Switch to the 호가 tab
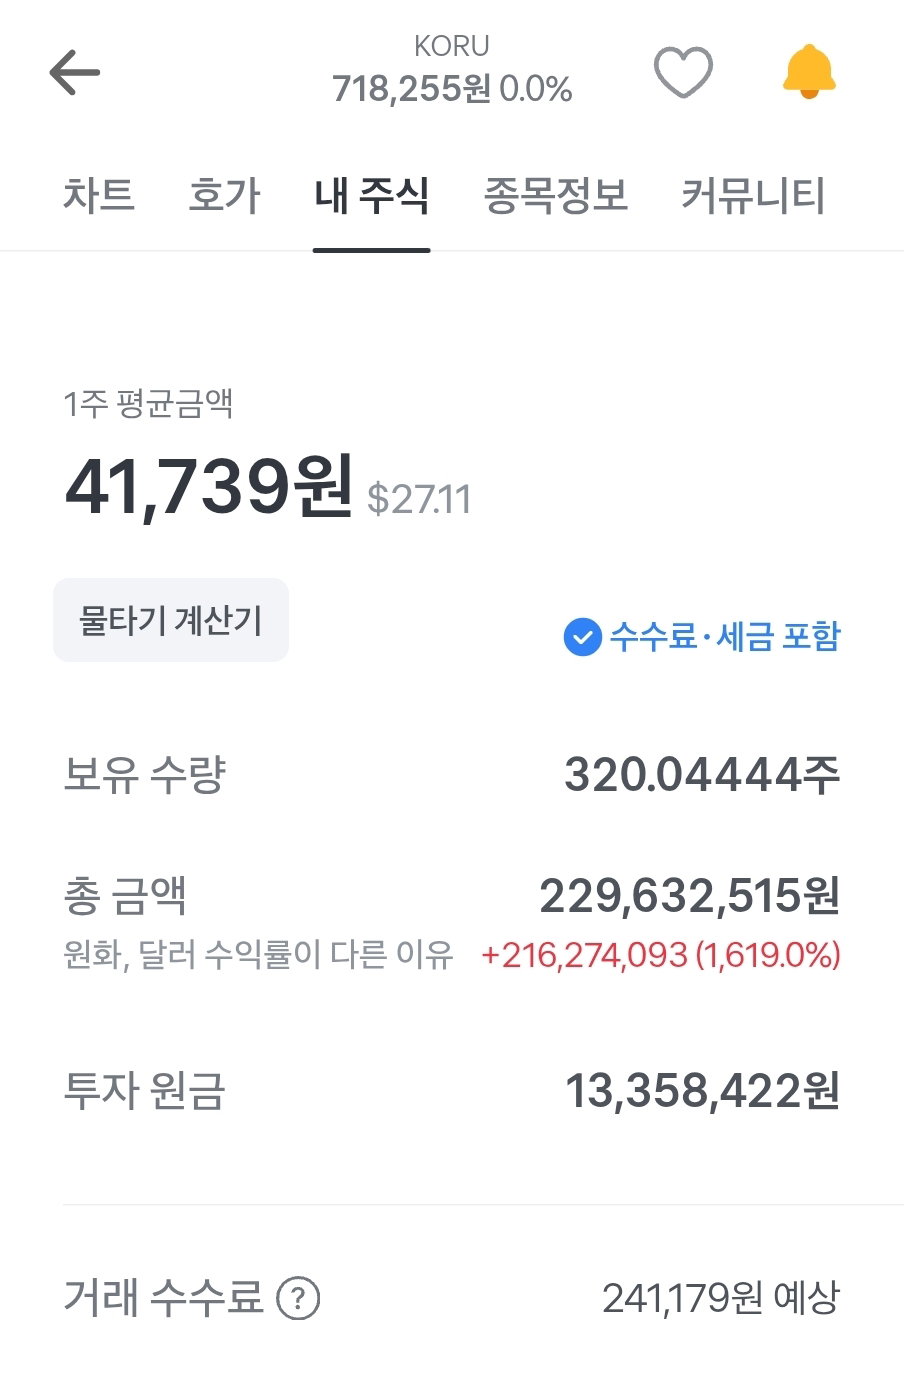The width and height of the screenshot is (904, 1383). [x=224, y=195]
